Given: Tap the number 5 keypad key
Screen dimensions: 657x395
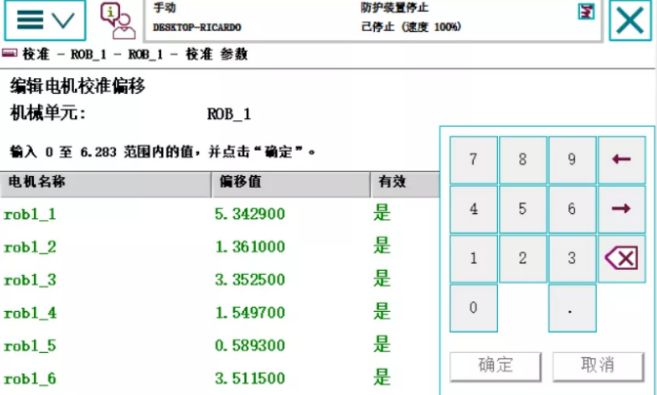Looking at the screenshot, I should pos(522,209).
